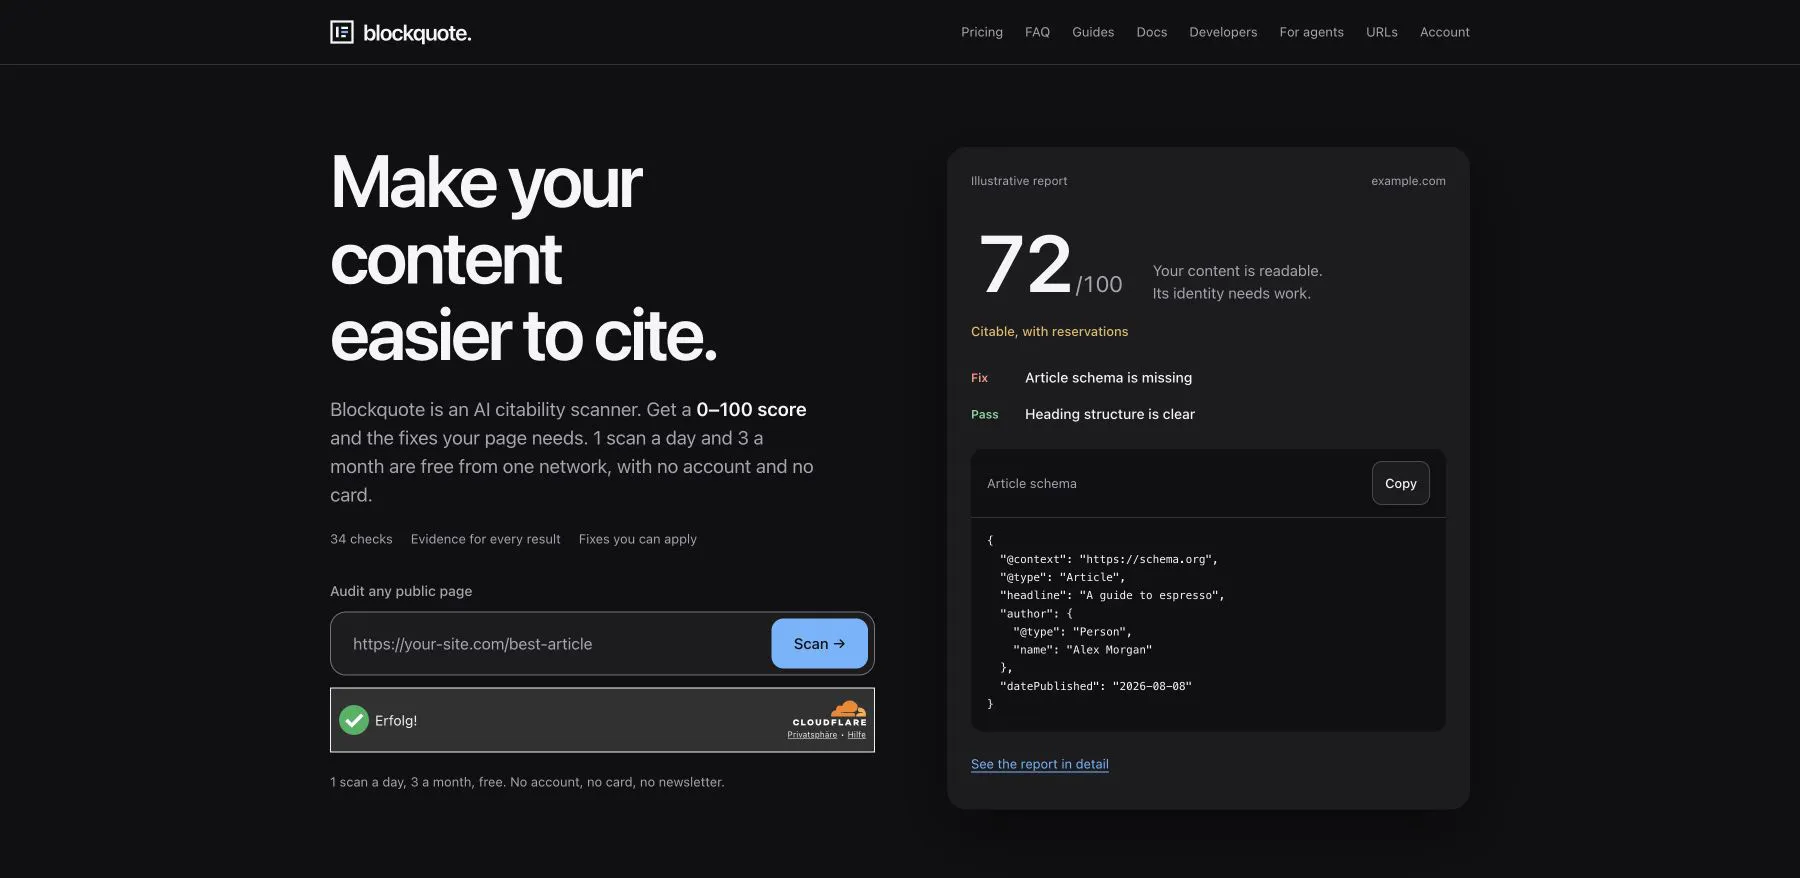Viewport: 1800px width, 878px height.
Task: Click the Hilfe link in Cloudflare widget
Action: [857, 735]
